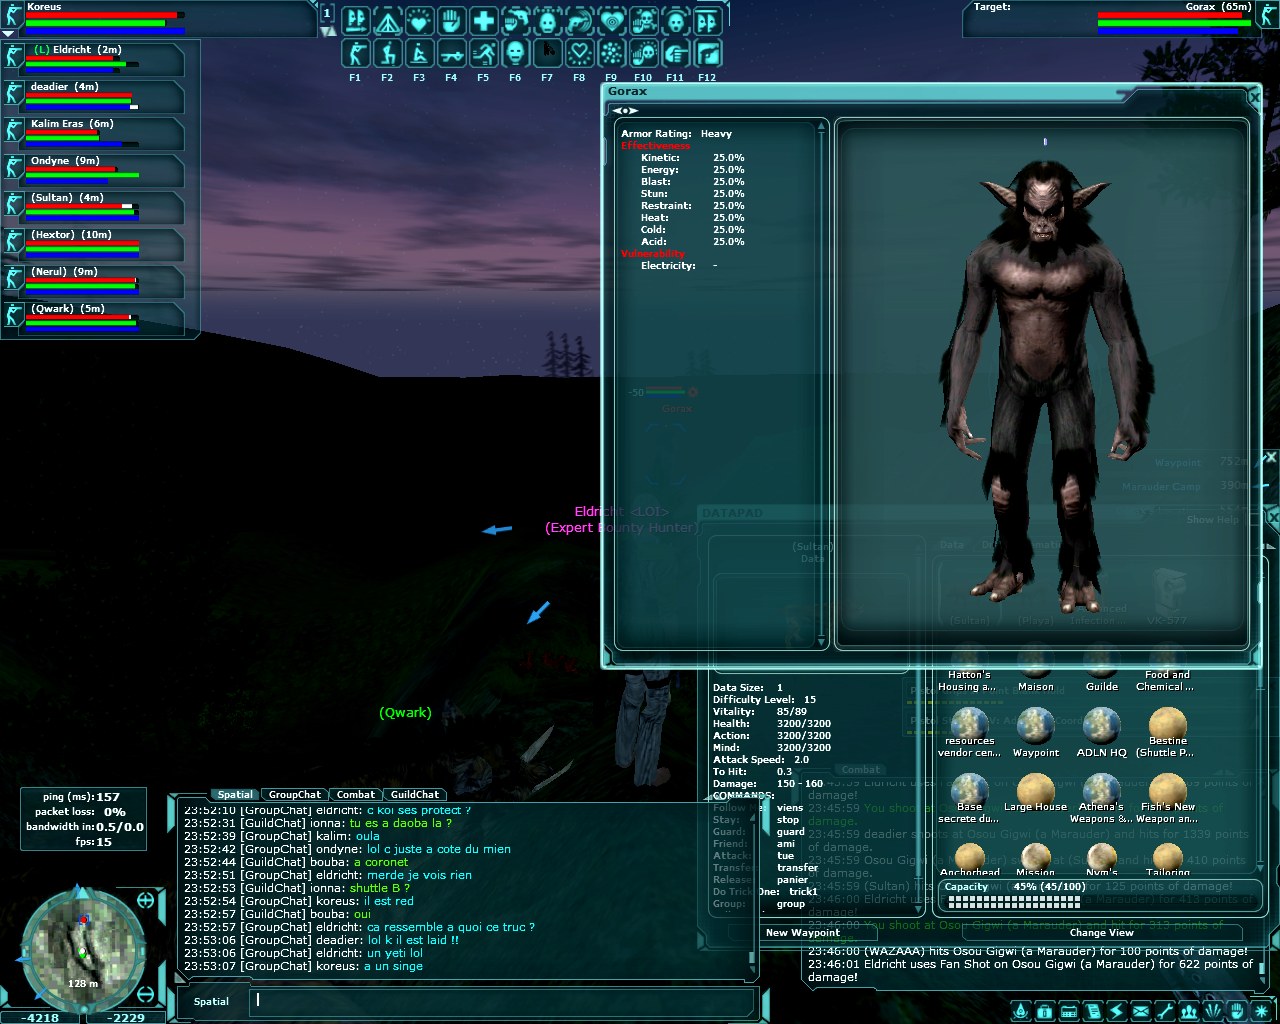The height and width of the screenshot is (1024, 1280).
Task: Select the Guilde waypoint planet icon
Action: (x=1102, y=671)
